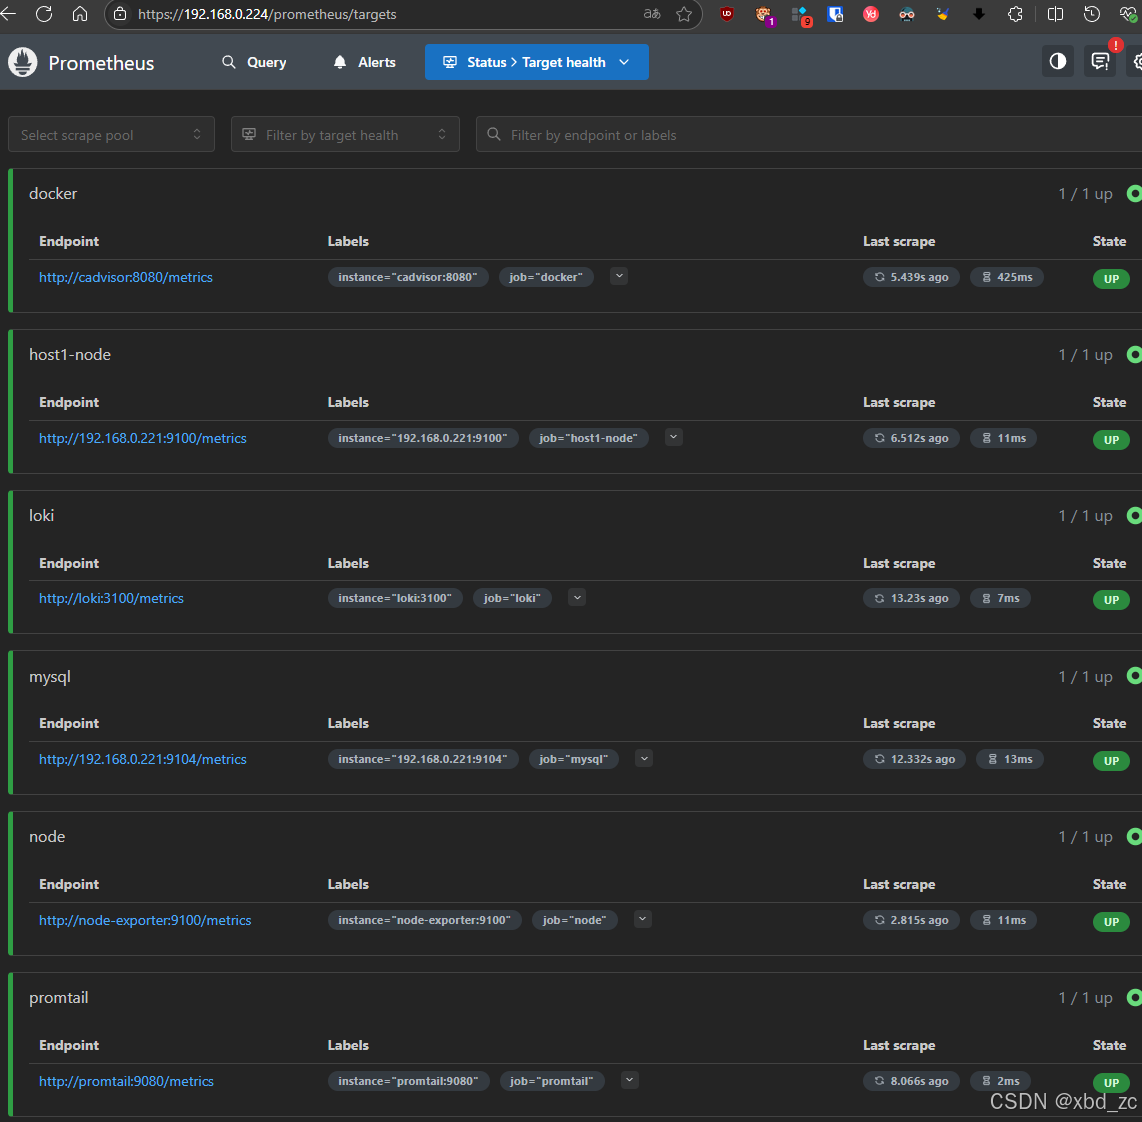Click the translate page icon in address bar
Viewport: 1142px width, 1122px height.
[x=652, y=14]
